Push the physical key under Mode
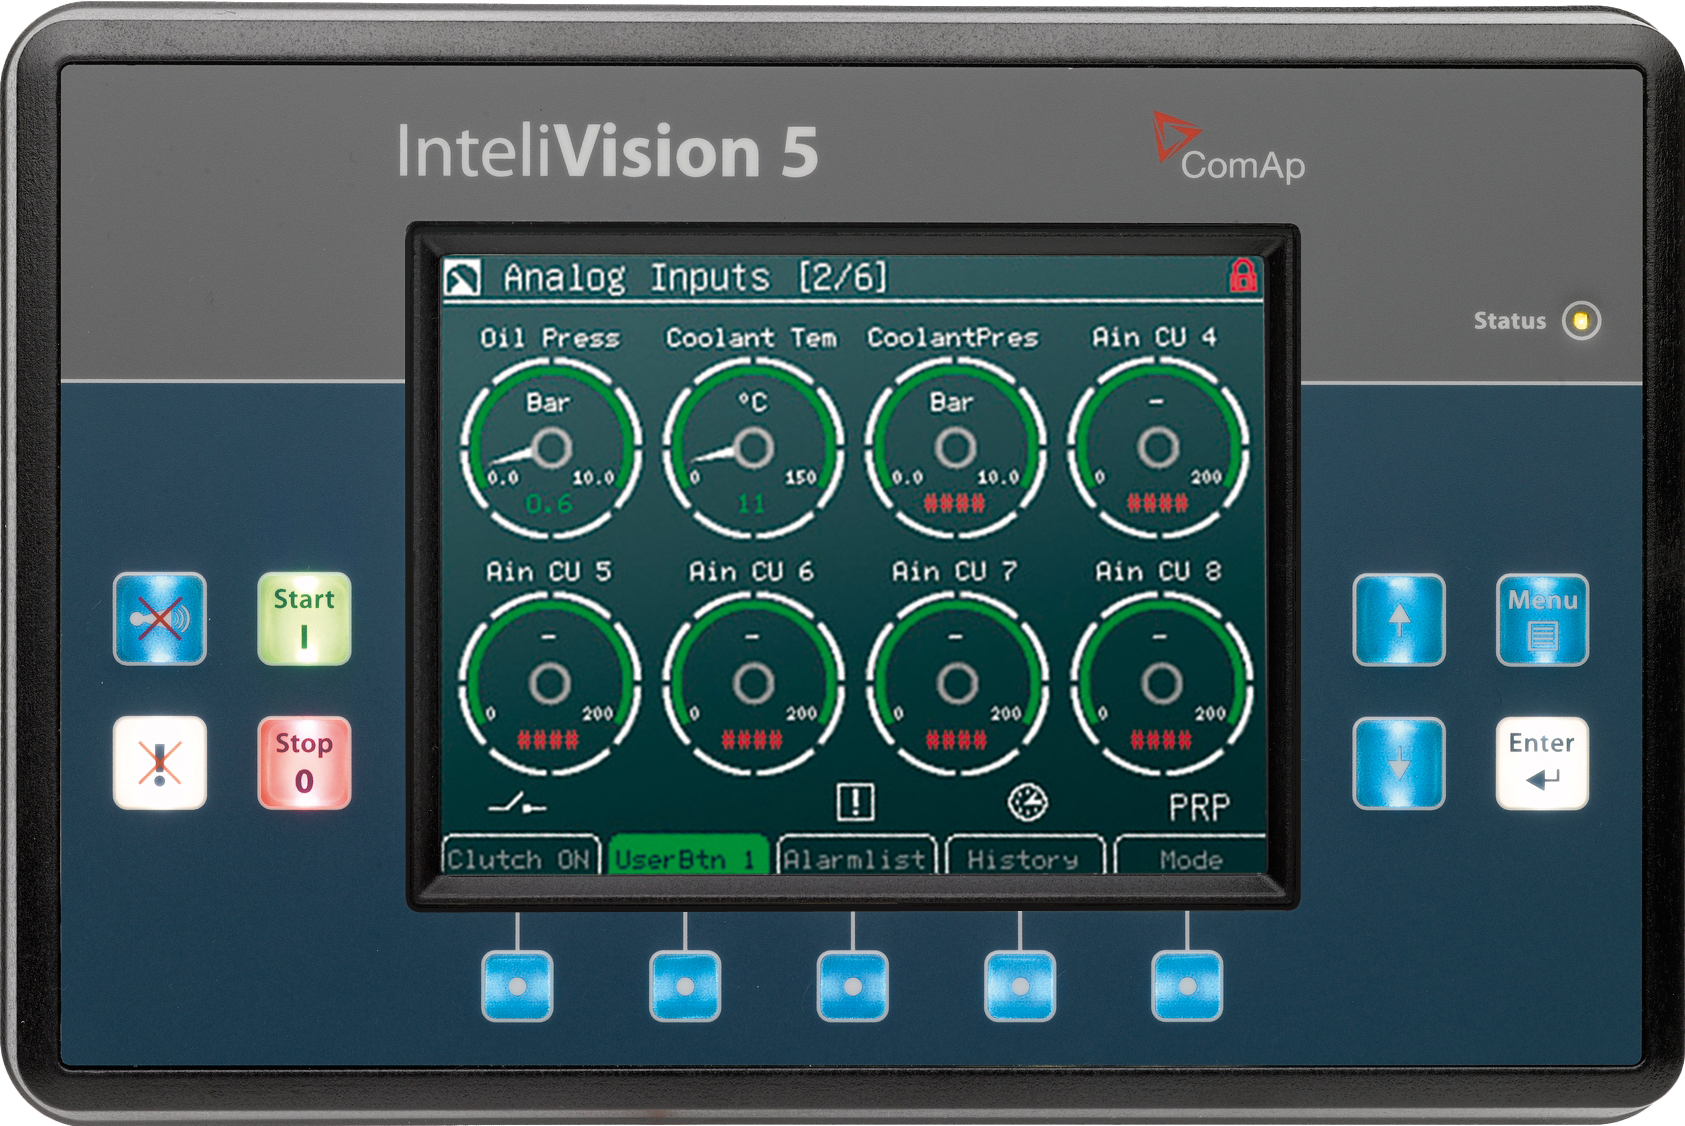Image resolution: width=1685 pixels, height=1126 pixels. 1187,986
